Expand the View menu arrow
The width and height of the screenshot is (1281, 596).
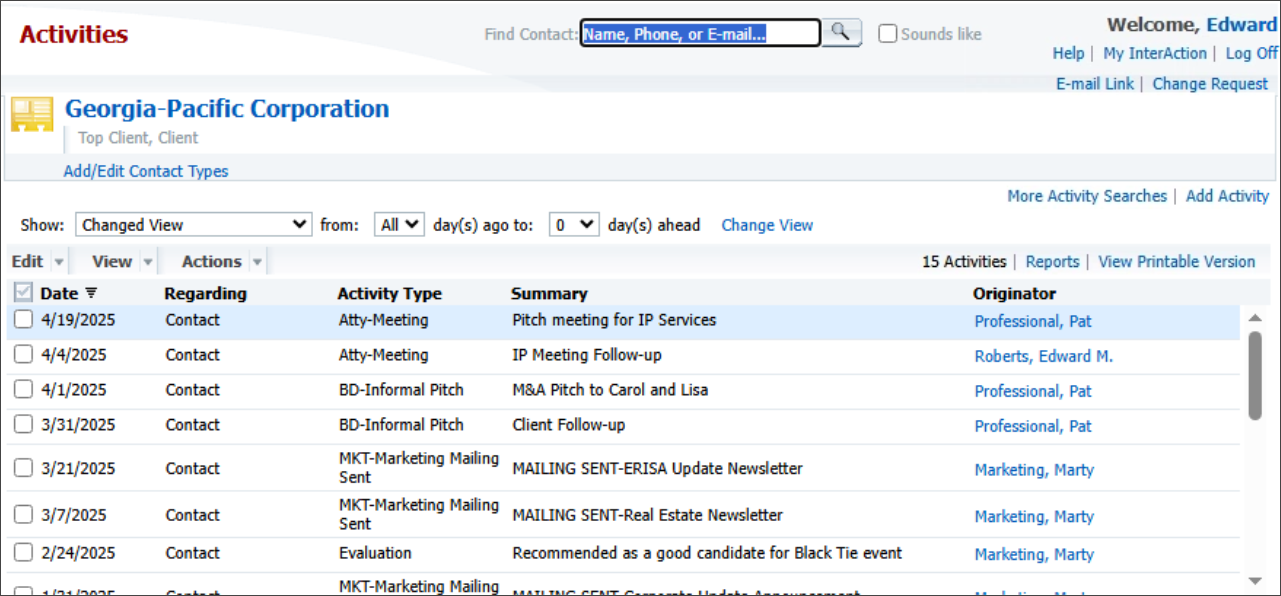point(148,262)
